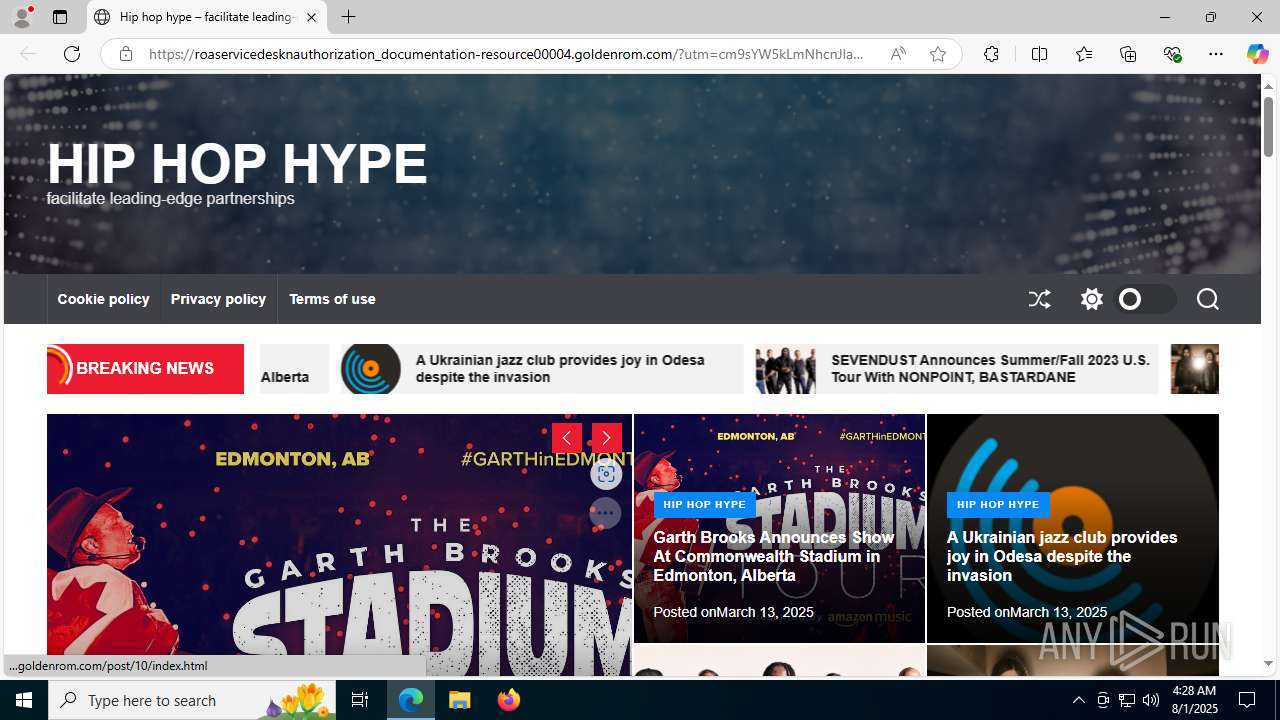Click the vinyl record ticker thumbnail

pyautogui.click(x=371, y=369)
